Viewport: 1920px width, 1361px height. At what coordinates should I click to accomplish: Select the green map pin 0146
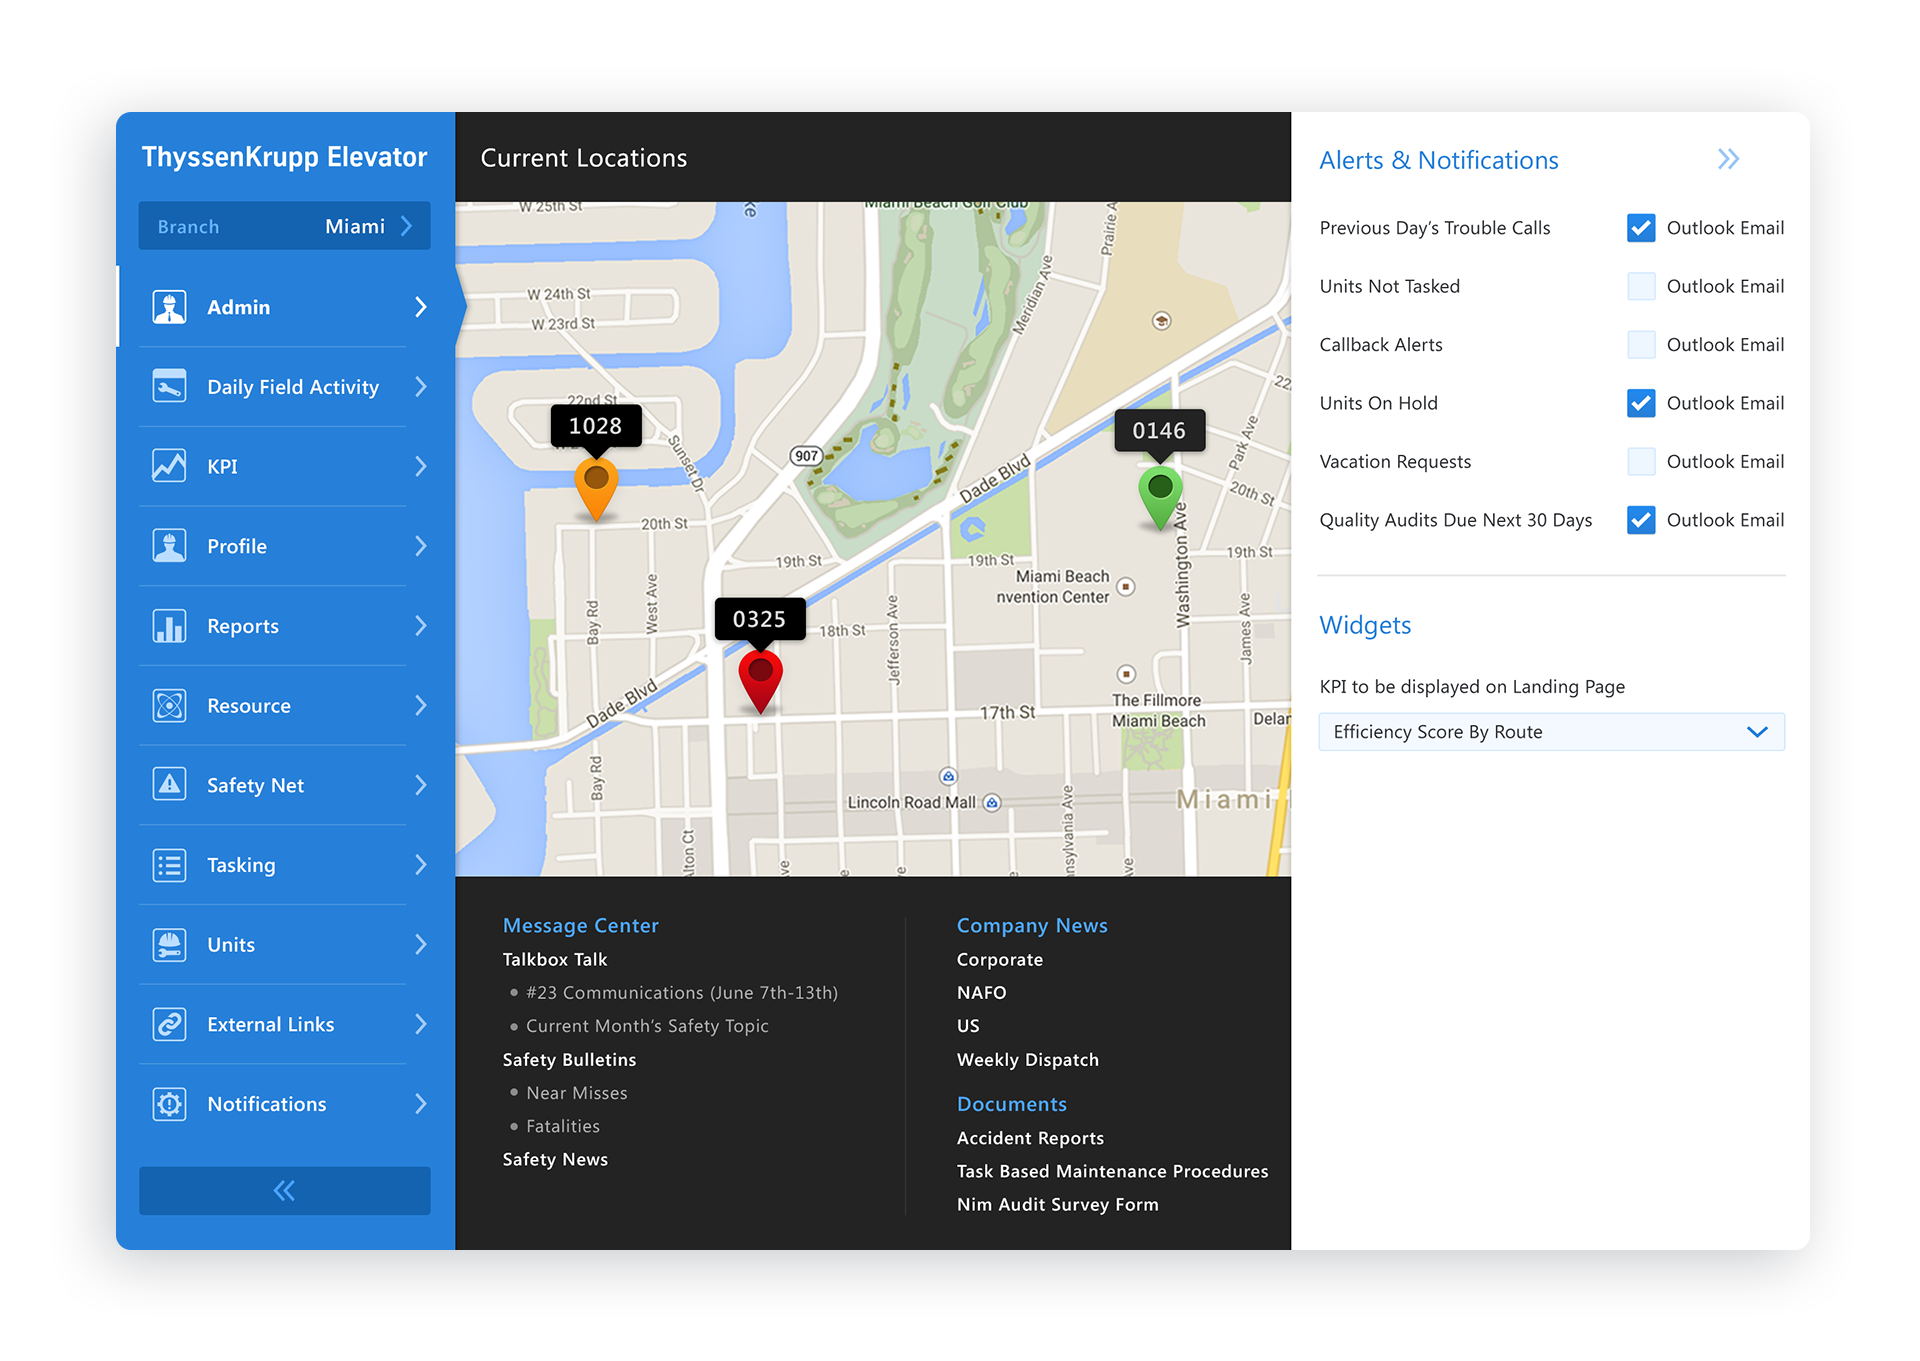click(x=1160, y=498)
